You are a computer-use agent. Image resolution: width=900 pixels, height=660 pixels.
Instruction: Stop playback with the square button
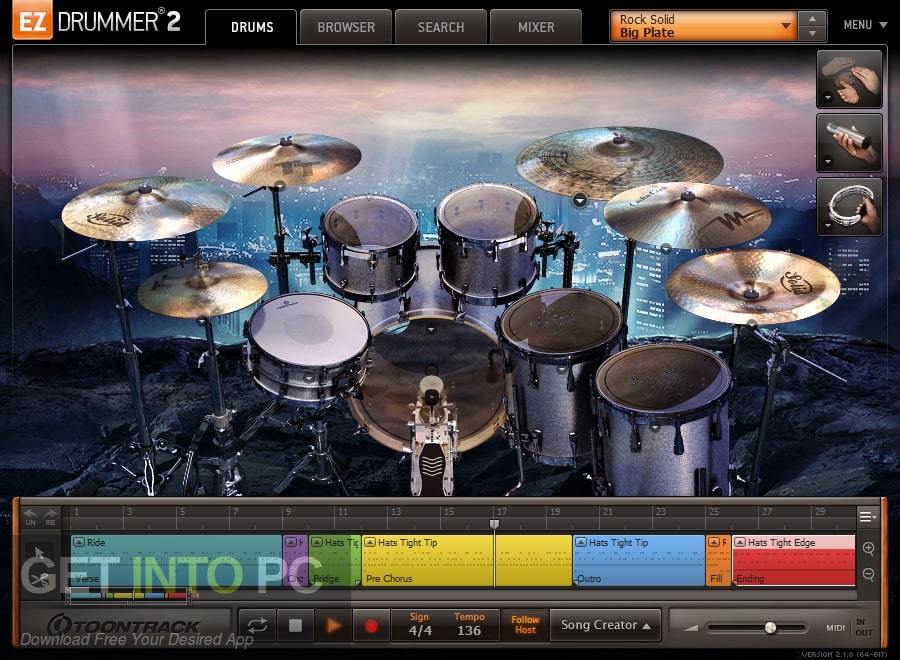pos(295,625)
